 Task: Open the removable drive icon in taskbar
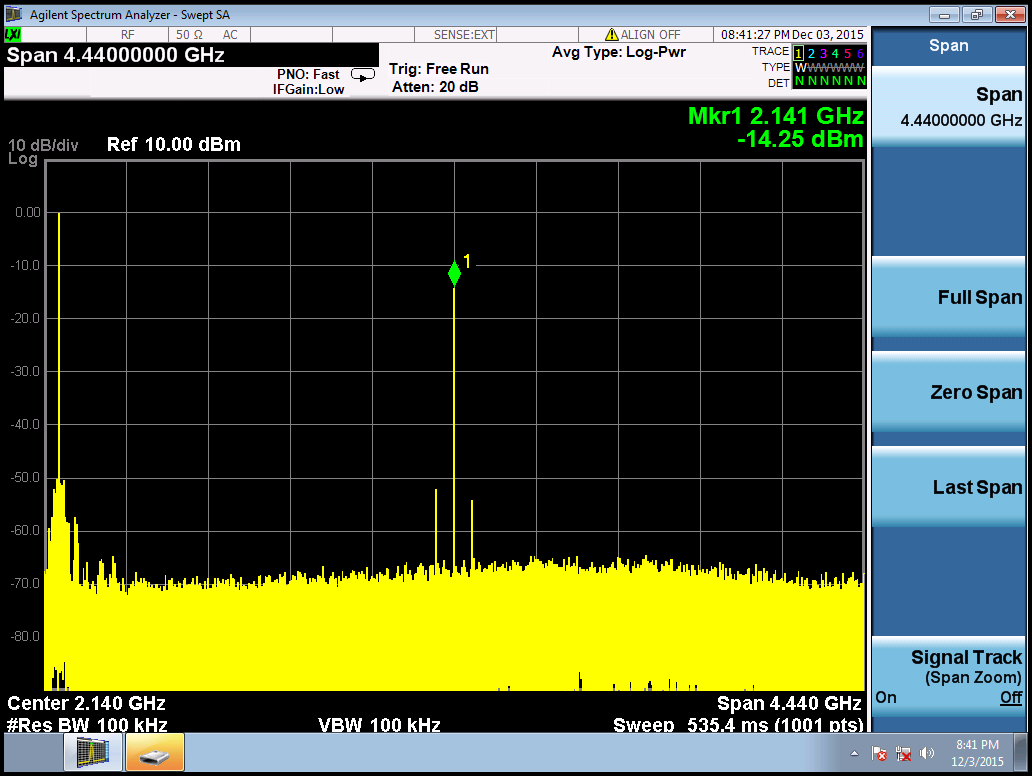(x=155, y=753)
